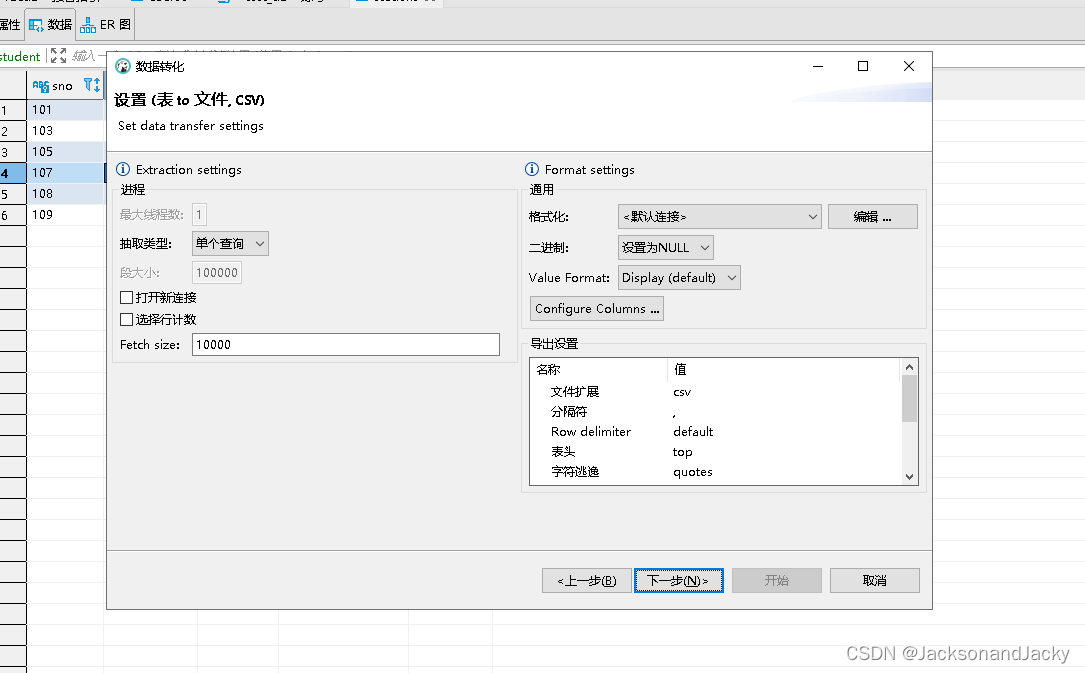
Task: Click the Configure Columns button
Action: pos(596,309)
